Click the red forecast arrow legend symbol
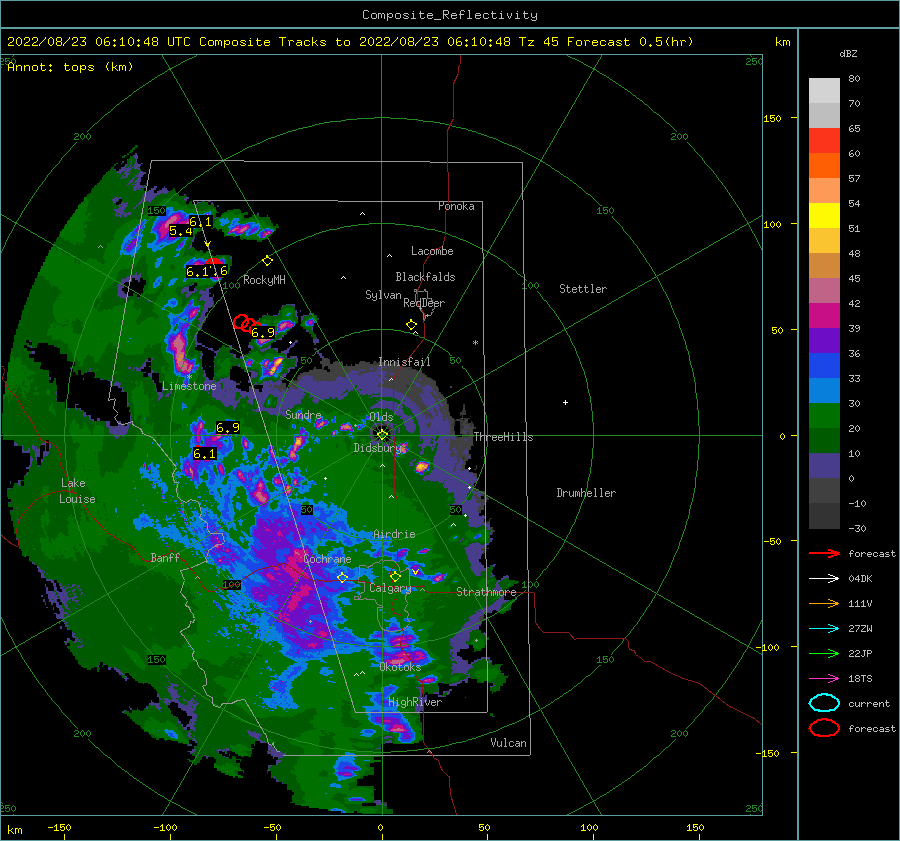The image size is (900, 841). pyautogui.click(x=824, y=553)
